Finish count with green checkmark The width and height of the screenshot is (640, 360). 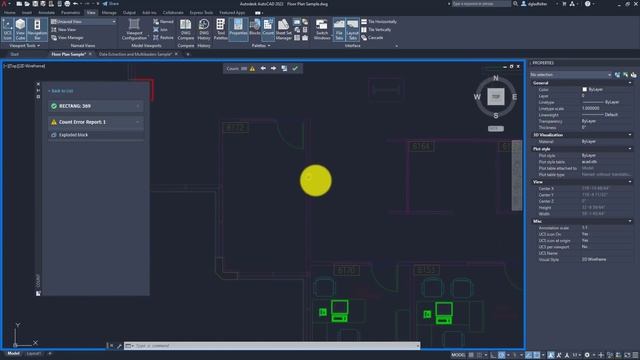pos(295,69)
